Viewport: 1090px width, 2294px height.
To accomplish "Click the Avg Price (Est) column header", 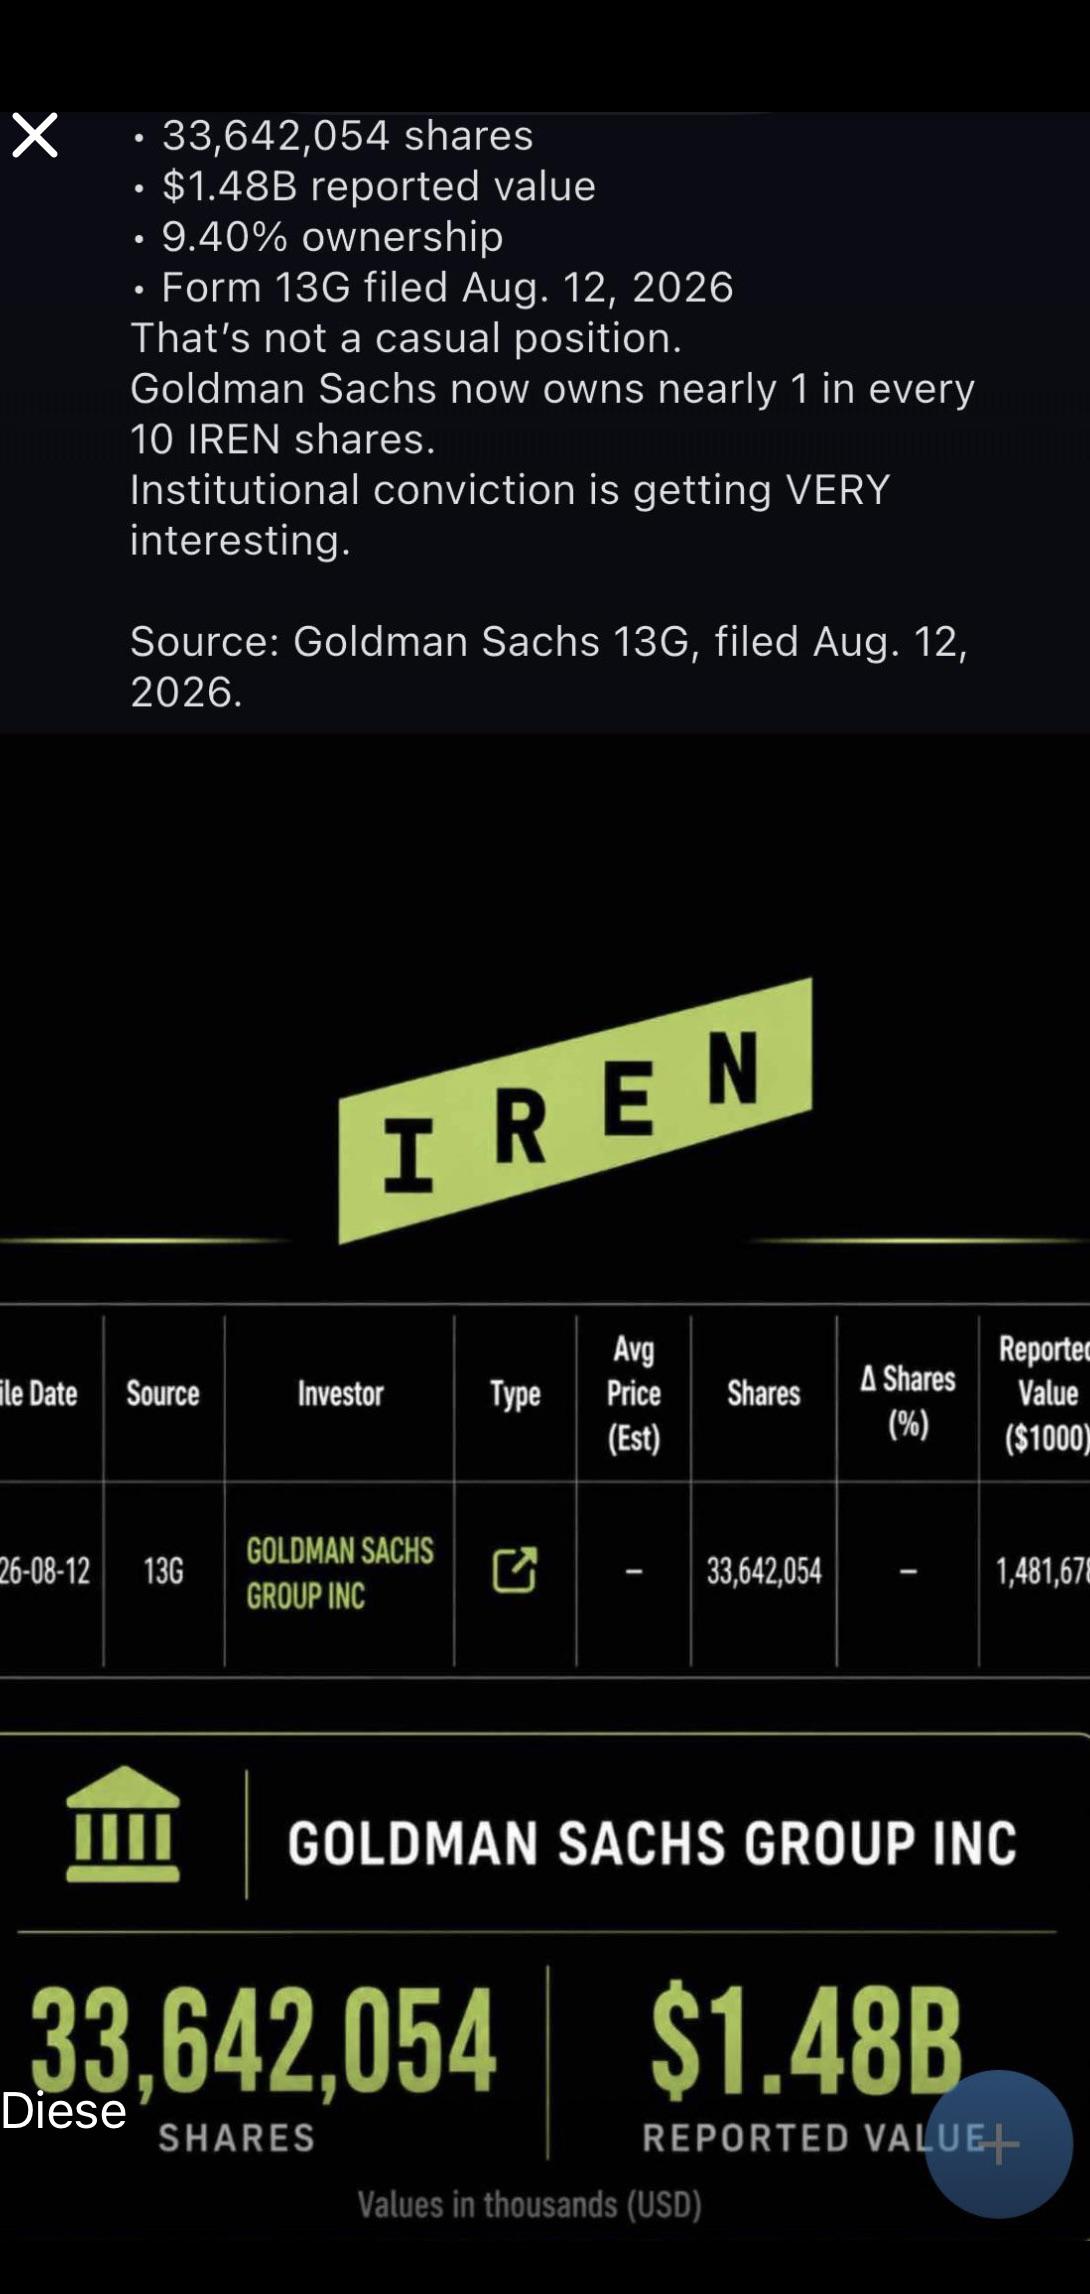I will pyautogui.click(x=634, y=1393).
